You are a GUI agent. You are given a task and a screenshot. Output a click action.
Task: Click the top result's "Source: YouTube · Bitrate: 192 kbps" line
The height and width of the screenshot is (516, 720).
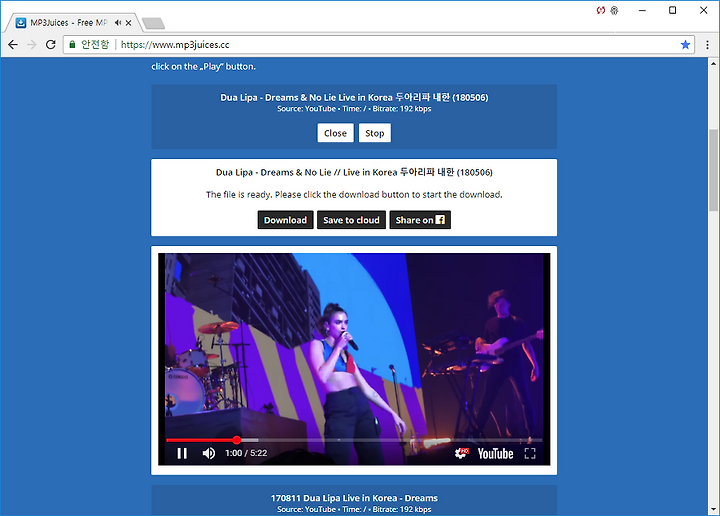[354, 109]
